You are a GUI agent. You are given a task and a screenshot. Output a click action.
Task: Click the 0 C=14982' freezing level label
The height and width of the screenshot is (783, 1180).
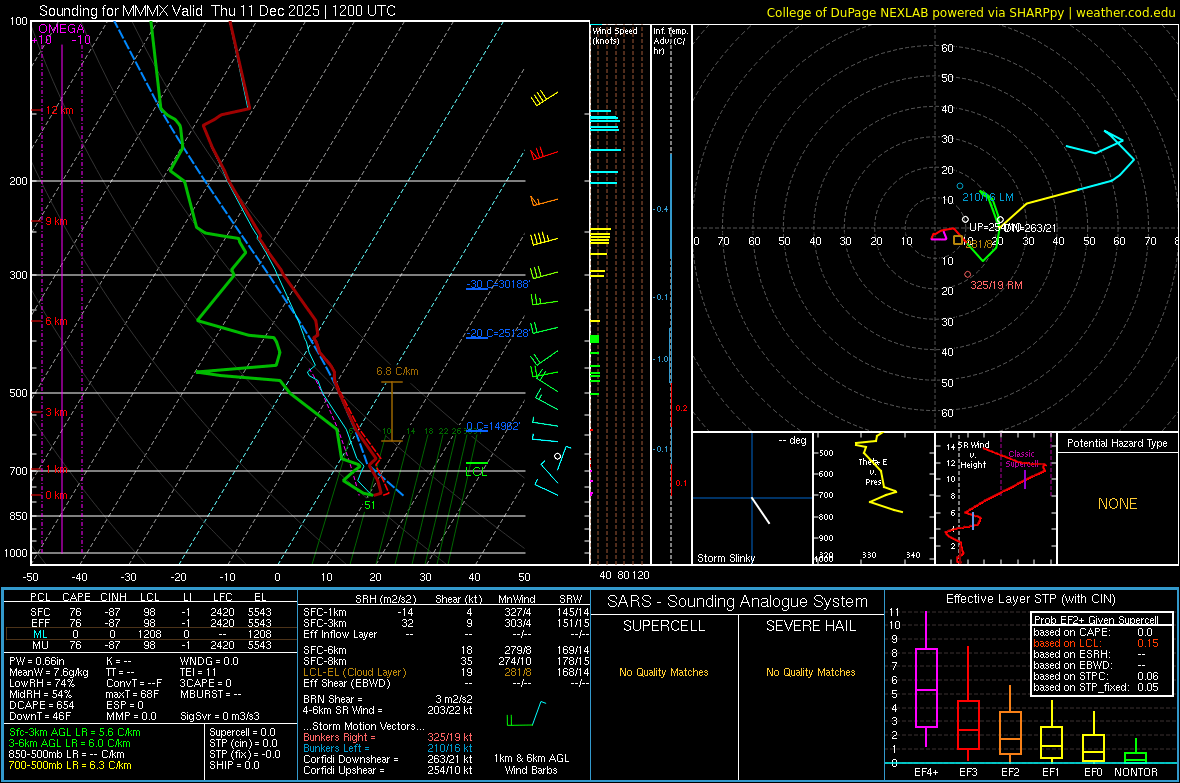[493, 426]
